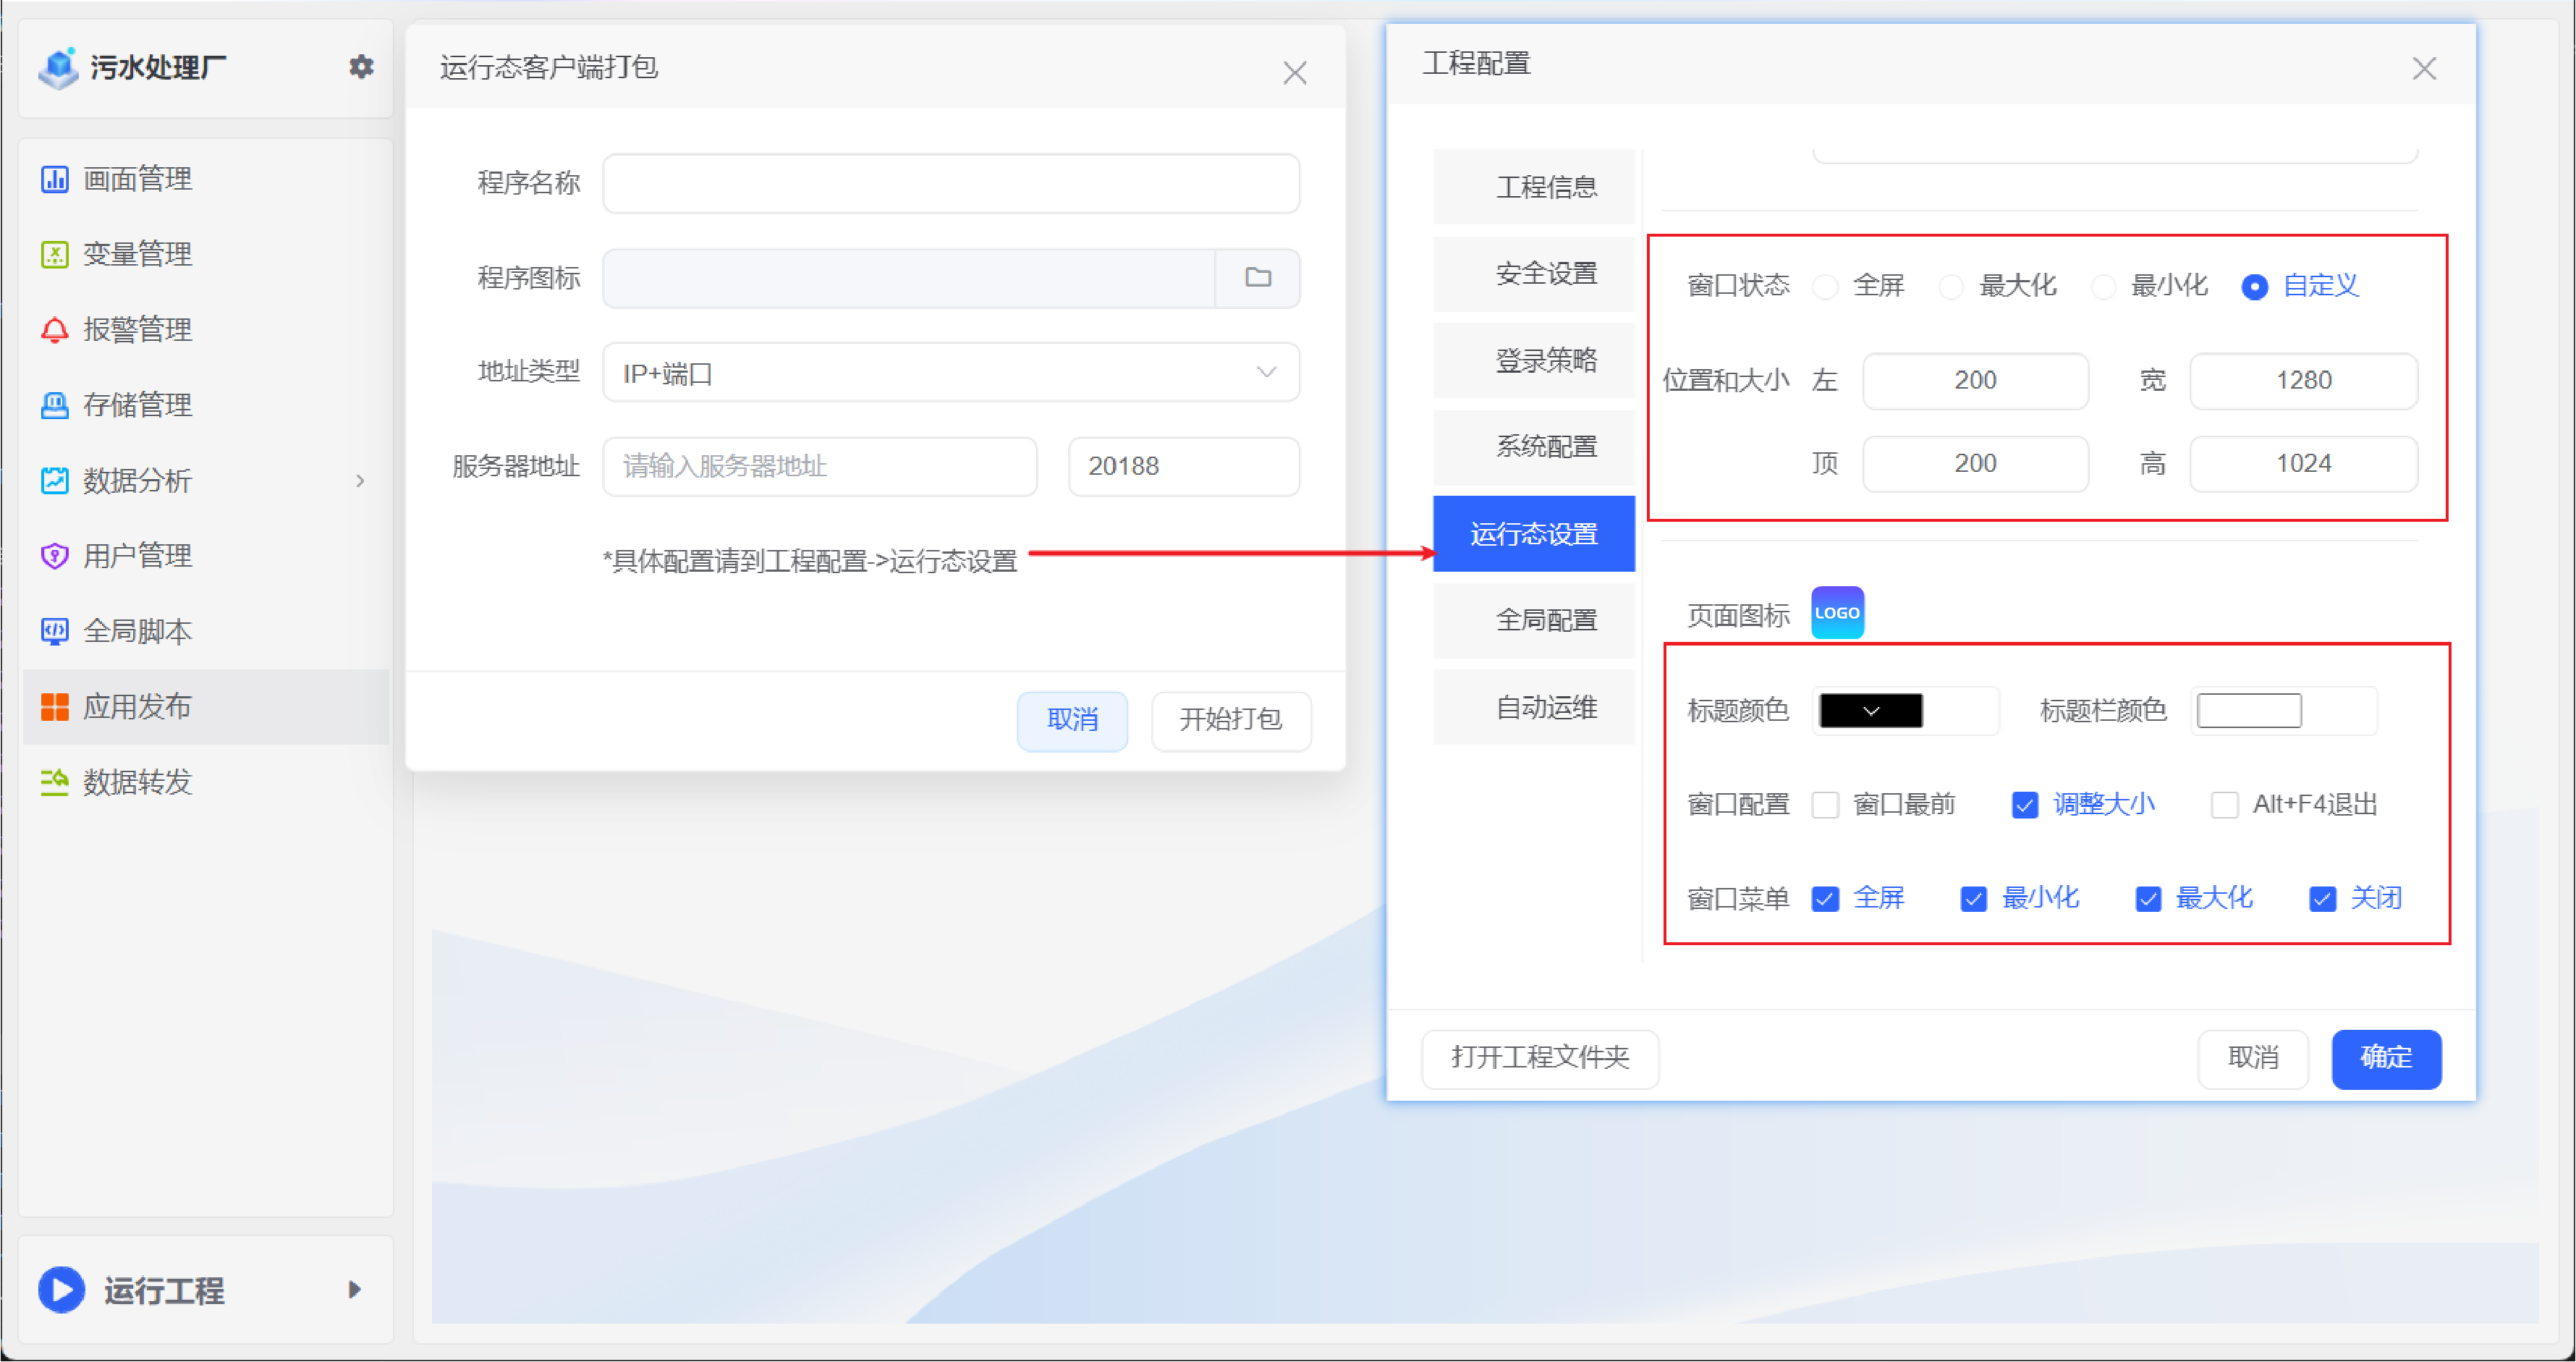The image size is (2576, 1362).
Task: Uncheck the 调整大小 checkbox
Action: (2025, 805)
